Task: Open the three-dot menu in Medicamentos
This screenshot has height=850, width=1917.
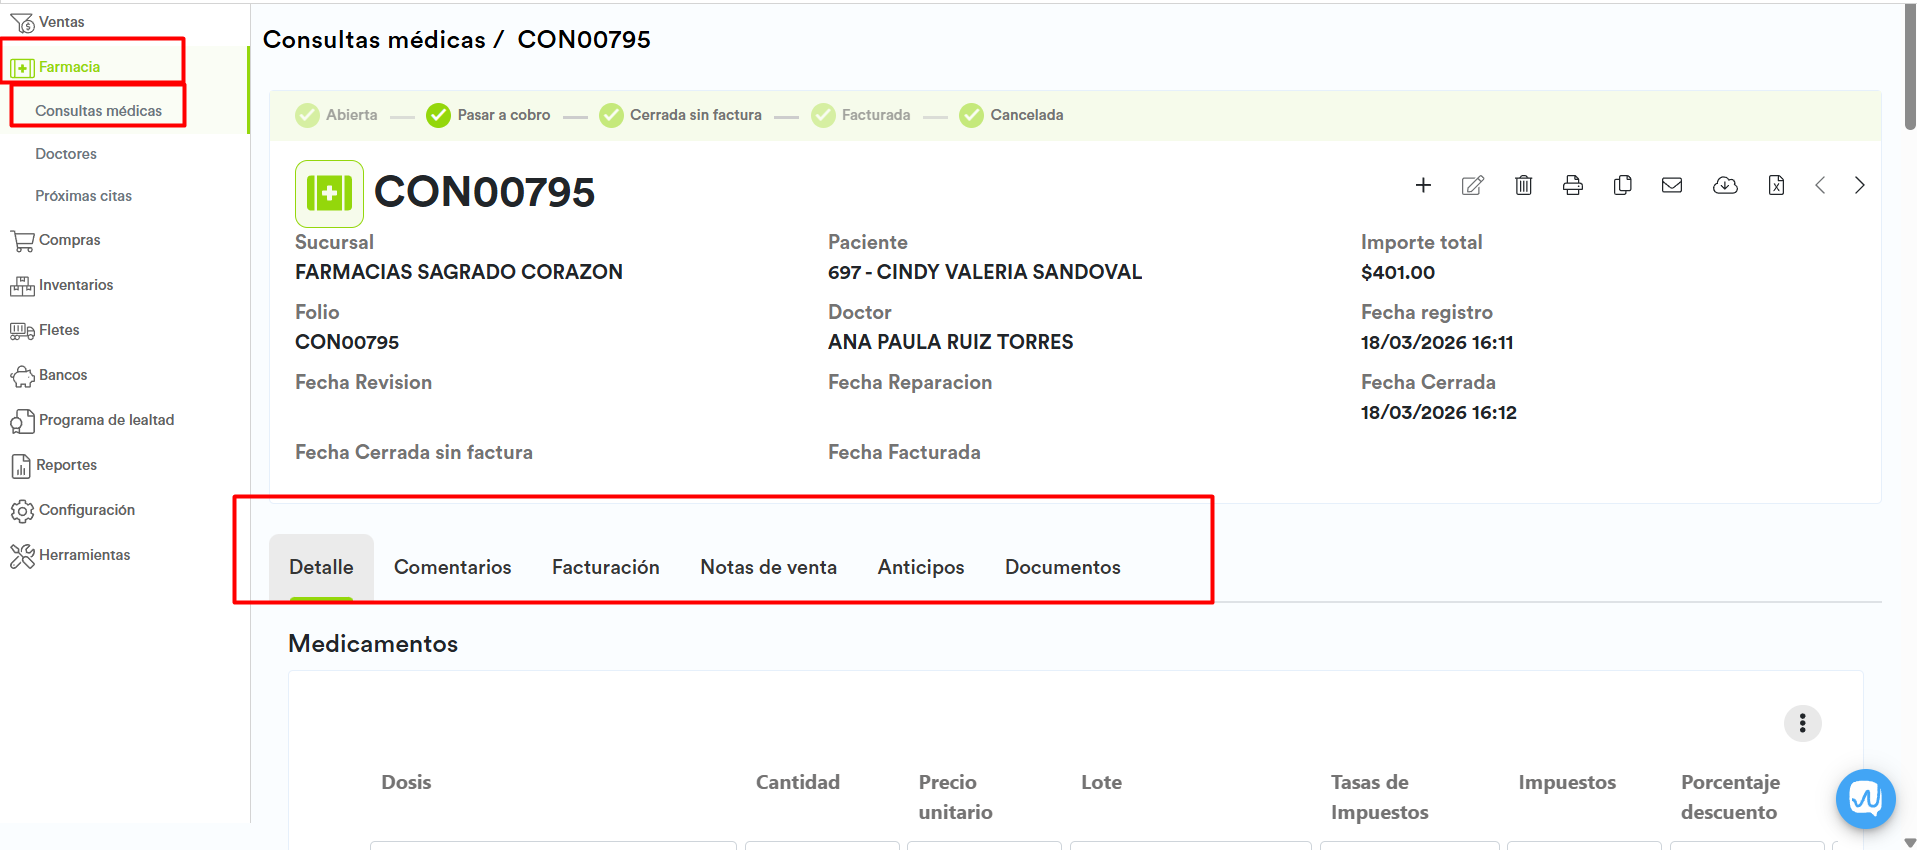Action: point(1802,723)
